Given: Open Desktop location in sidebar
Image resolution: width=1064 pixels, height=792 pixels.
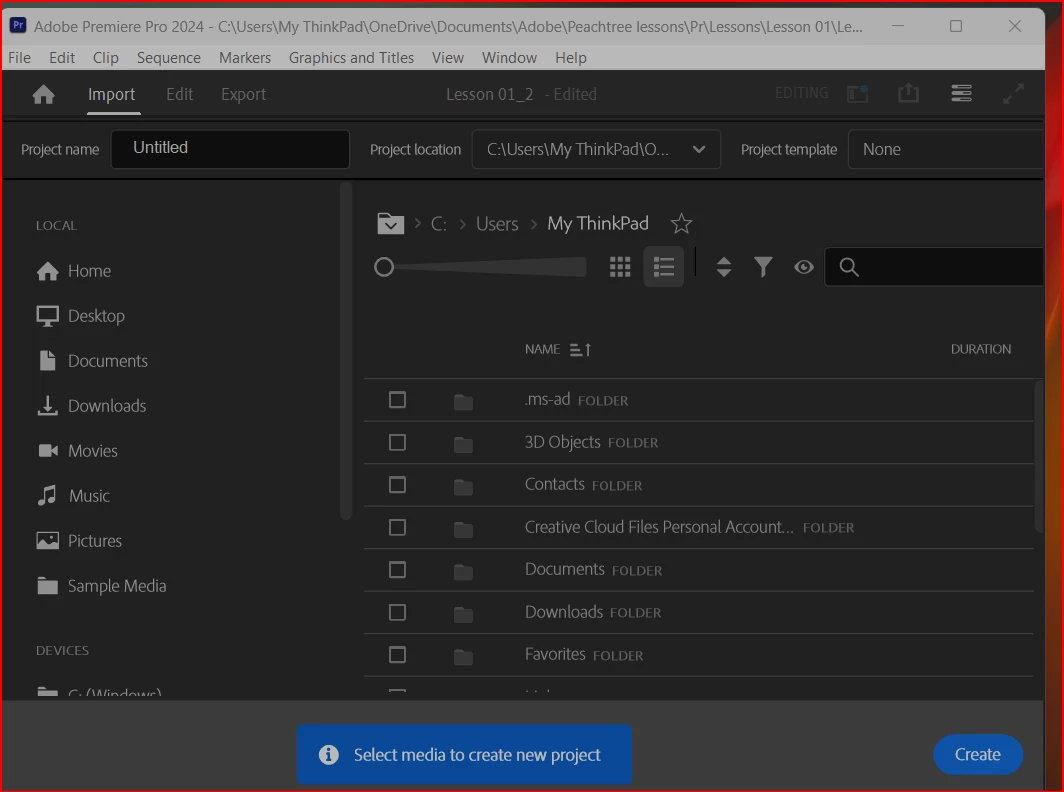Looking at the screenshot, I should pyautogui.click(x=81, y=316).
